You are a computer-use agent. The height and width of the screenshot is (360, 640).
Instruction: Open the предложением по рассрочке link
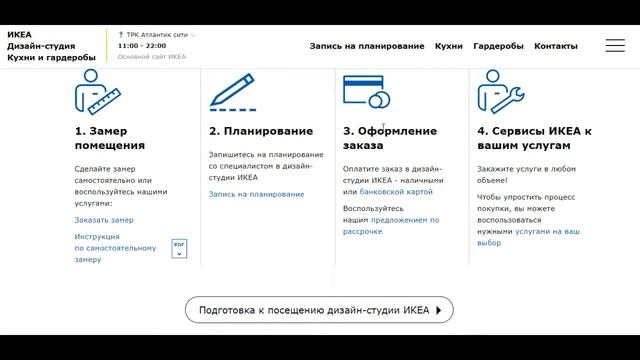click(x=391, y=226)
